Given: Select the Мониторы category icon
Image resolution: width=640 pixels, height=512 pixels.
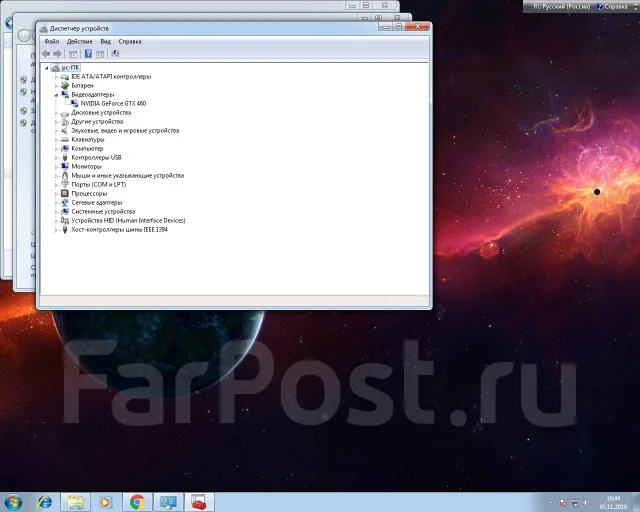Looking at the screenshot, I should tap(64, 167).
